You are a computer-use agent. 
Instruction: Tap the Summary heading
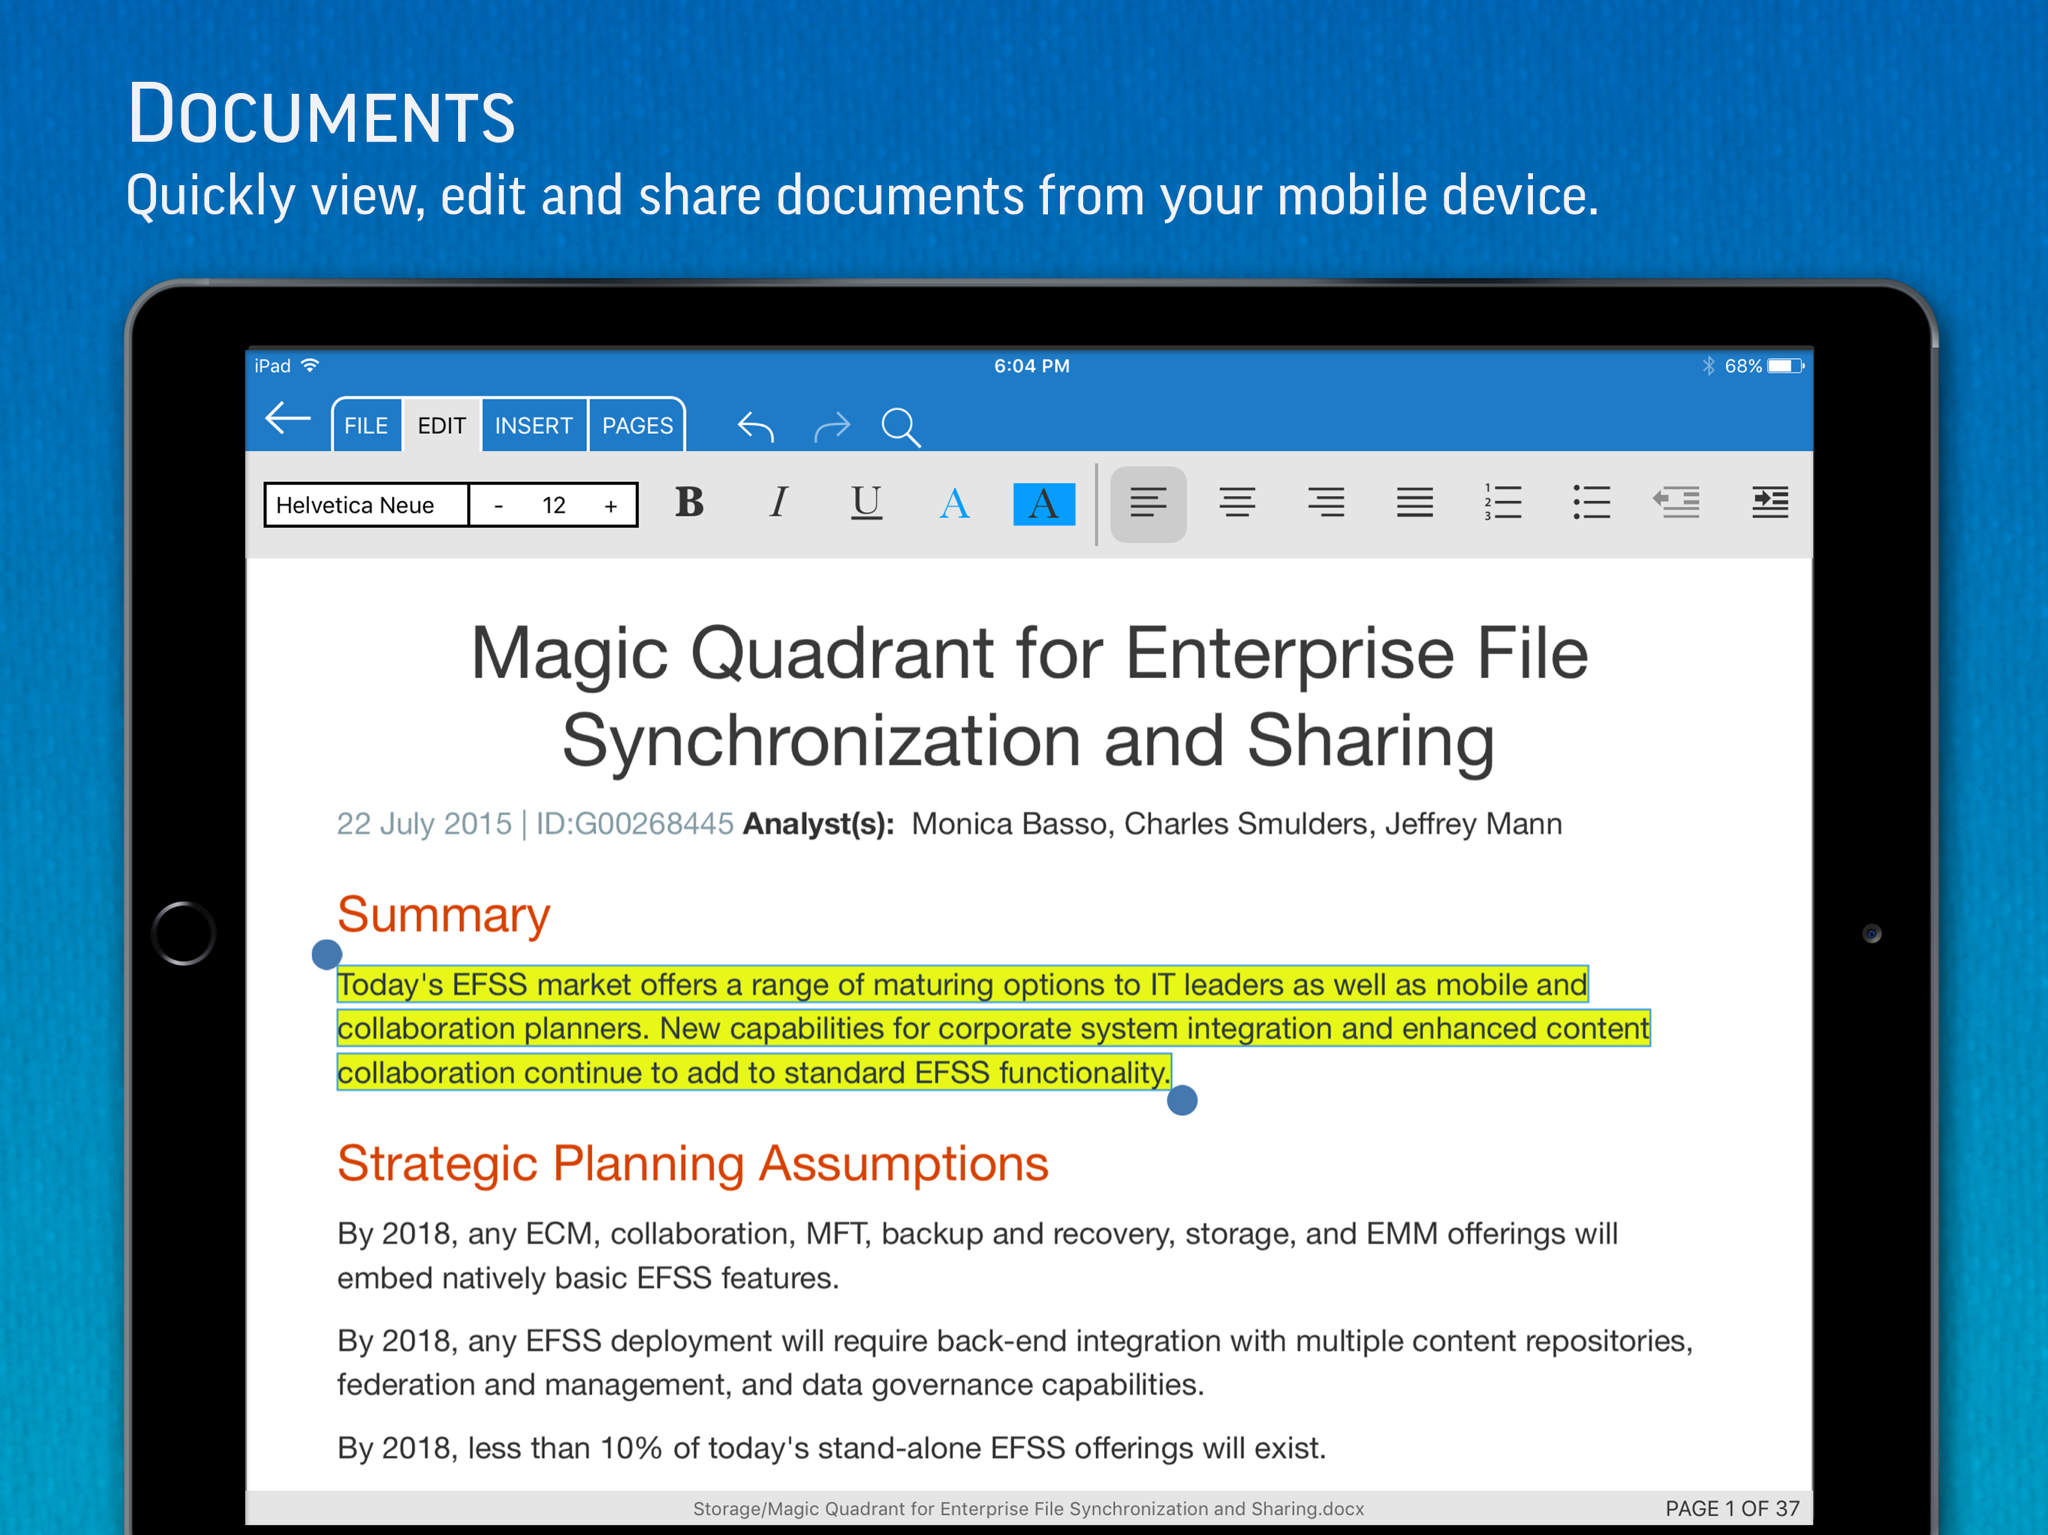pos(444,914)
